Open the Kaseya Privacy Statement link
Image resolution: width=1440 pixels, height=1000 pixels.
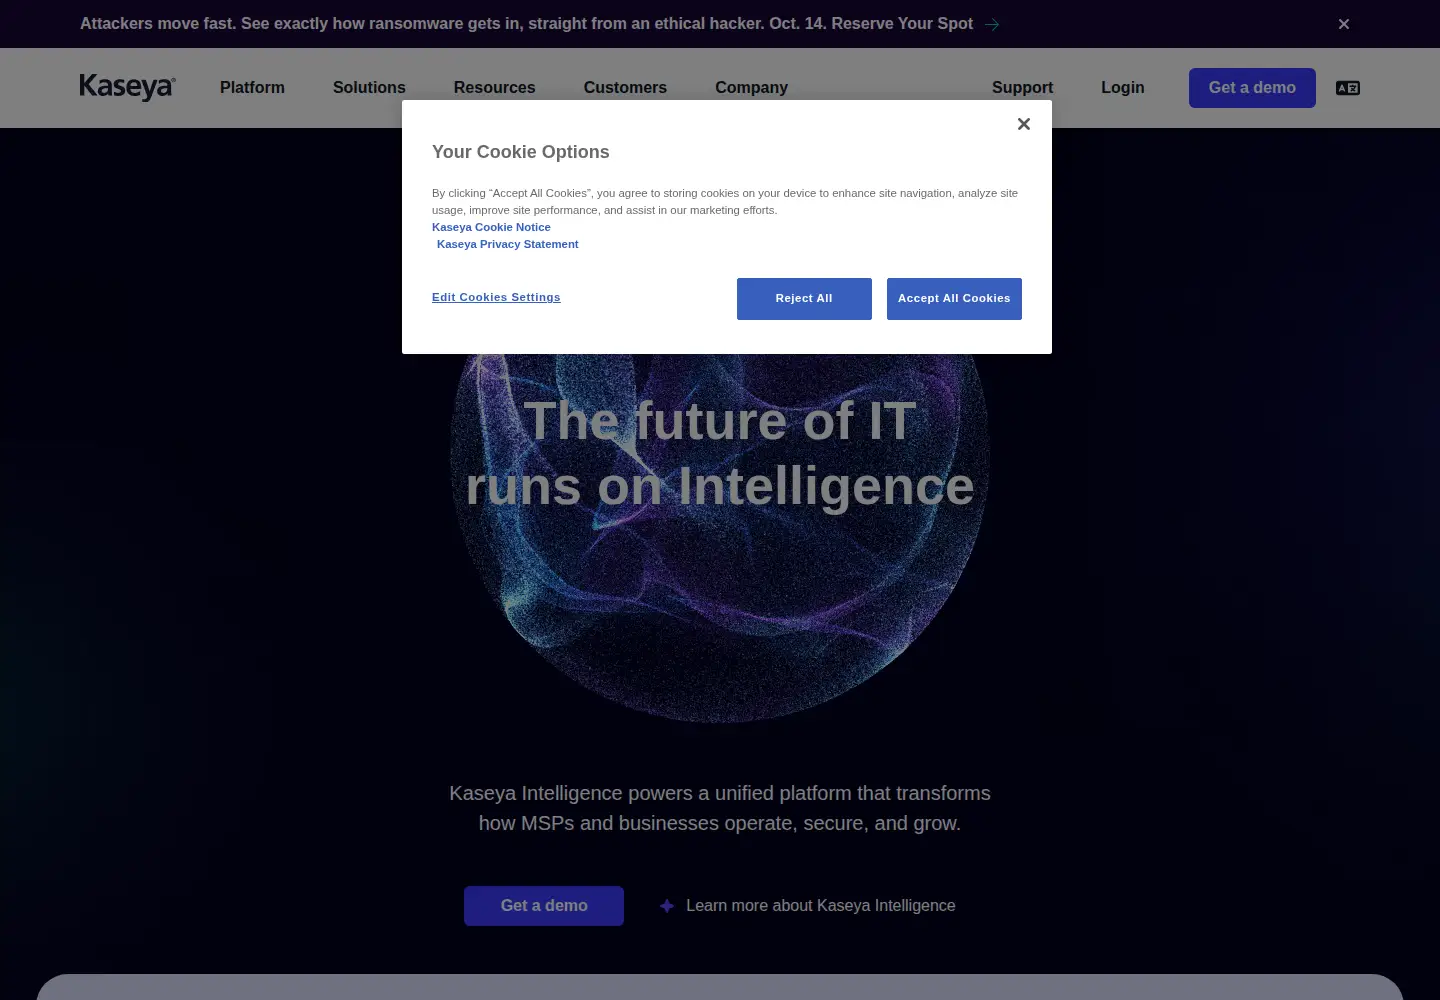(507, 244)
